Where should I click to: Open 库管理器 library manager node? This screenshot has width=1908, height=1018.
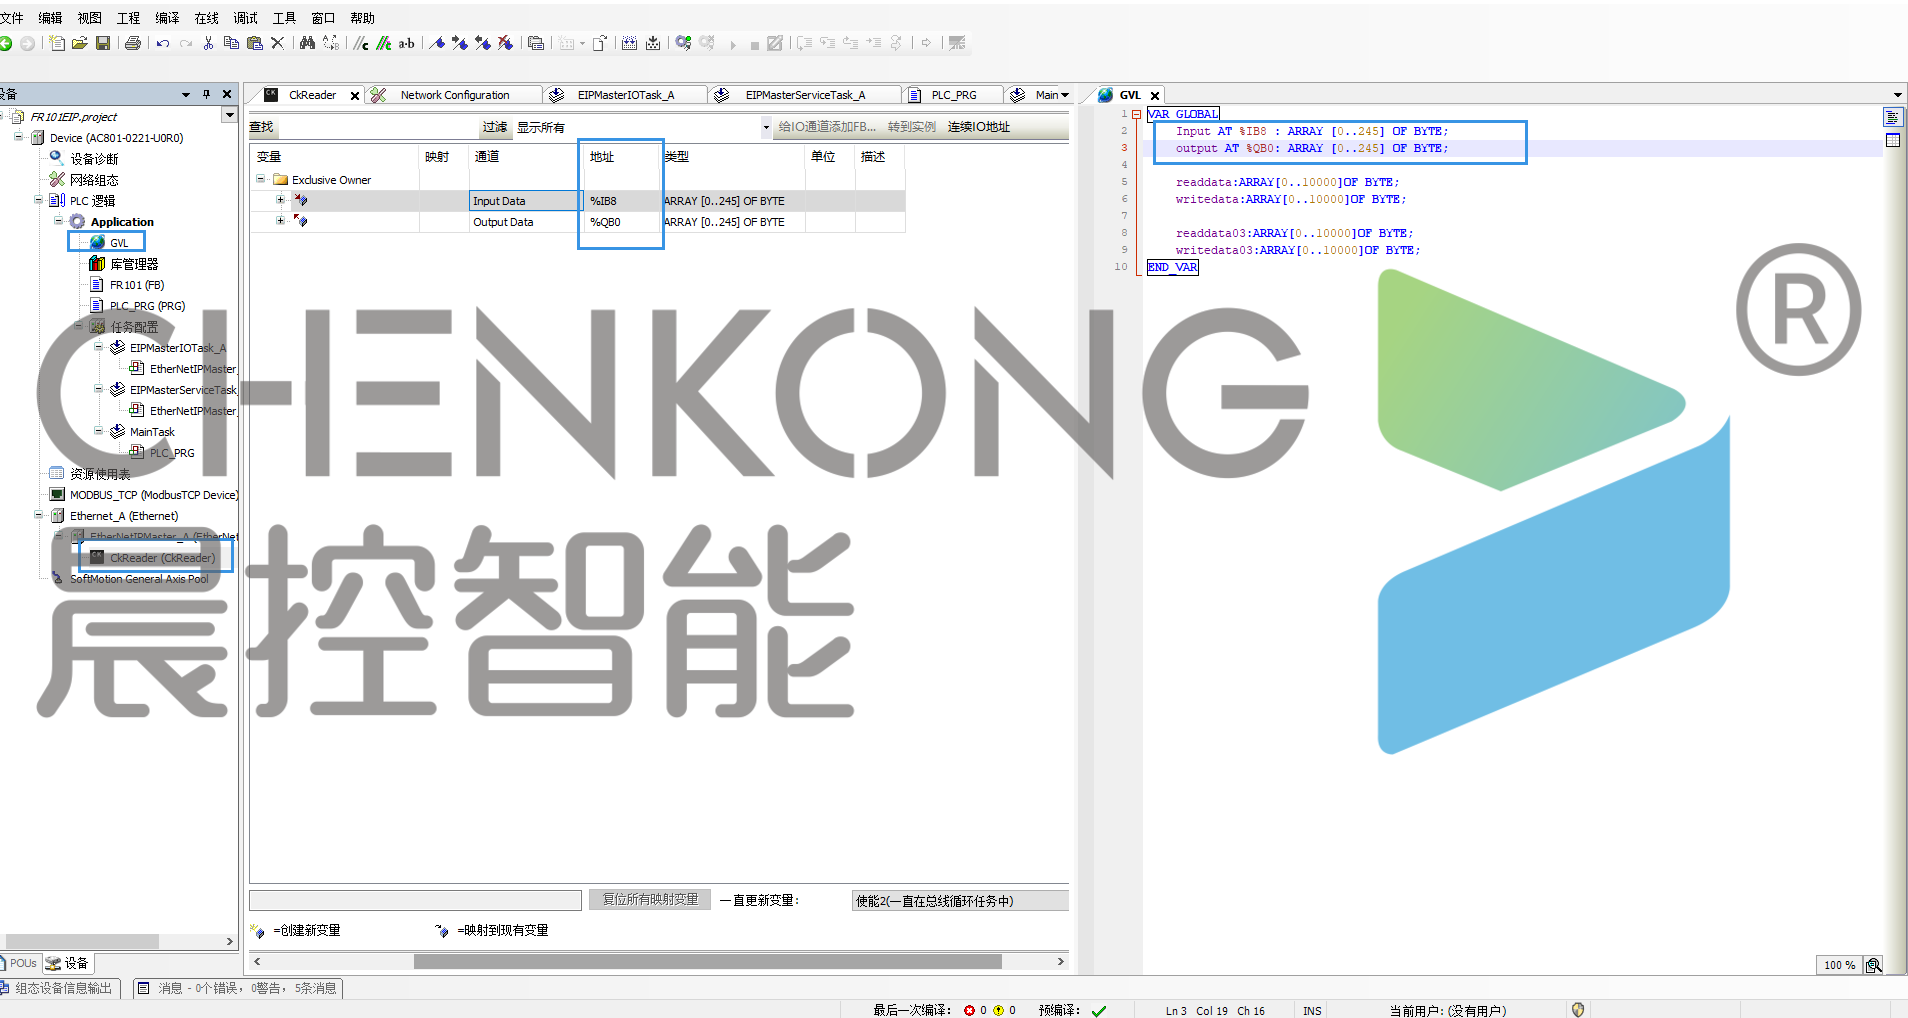(x=134, y=264)
